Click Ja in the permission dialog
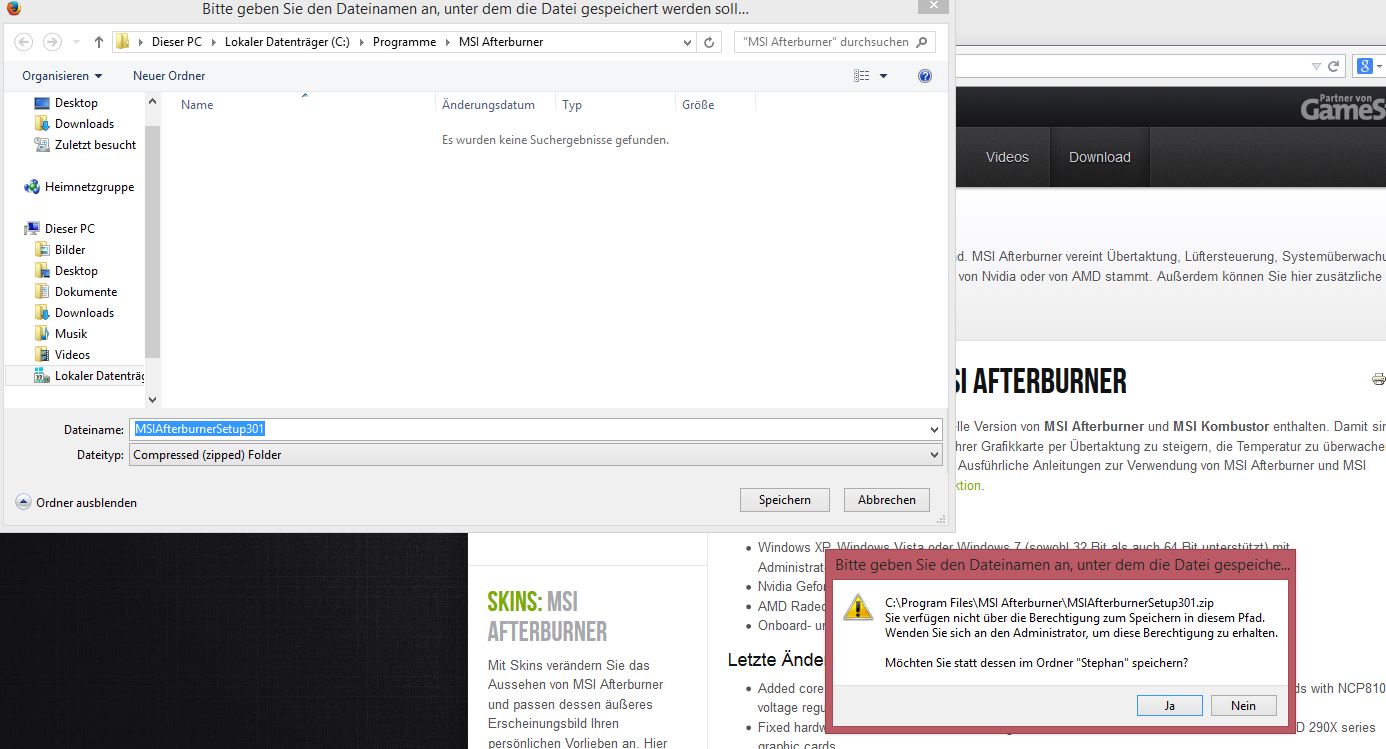 tap(1170, 705)
